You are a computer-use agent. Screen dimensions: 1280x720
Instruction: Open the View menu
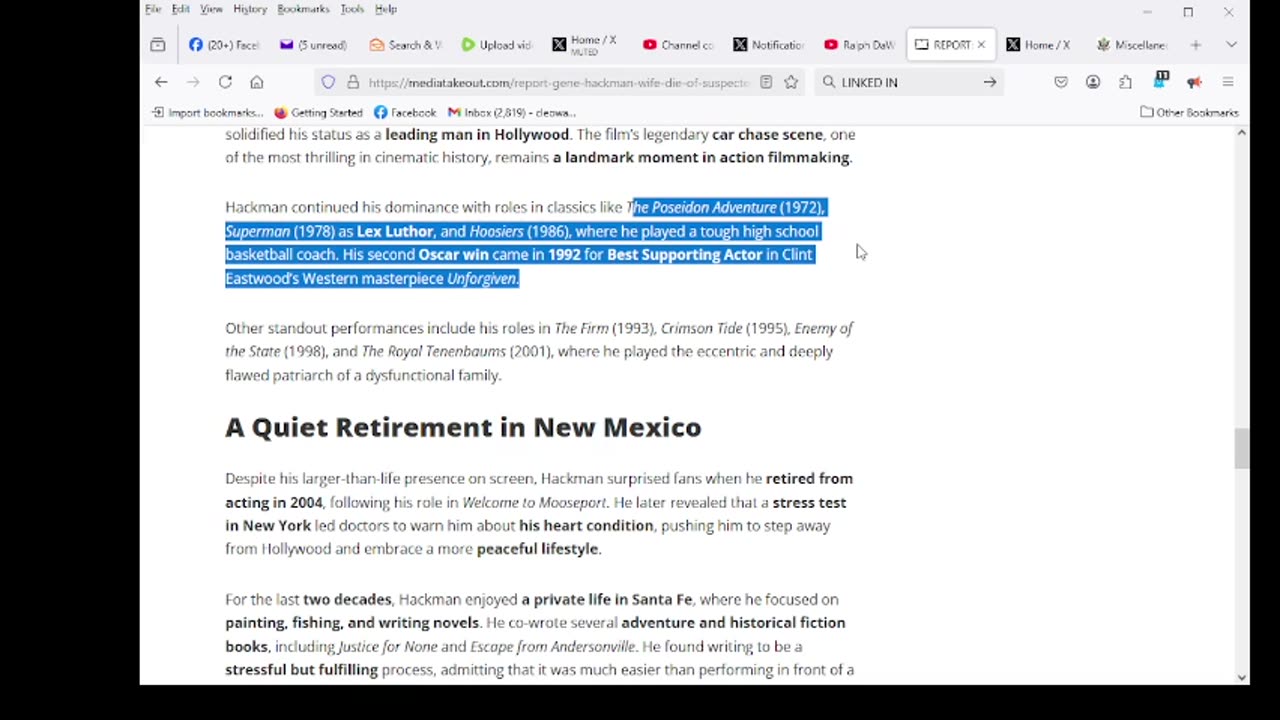click(211, 9)
